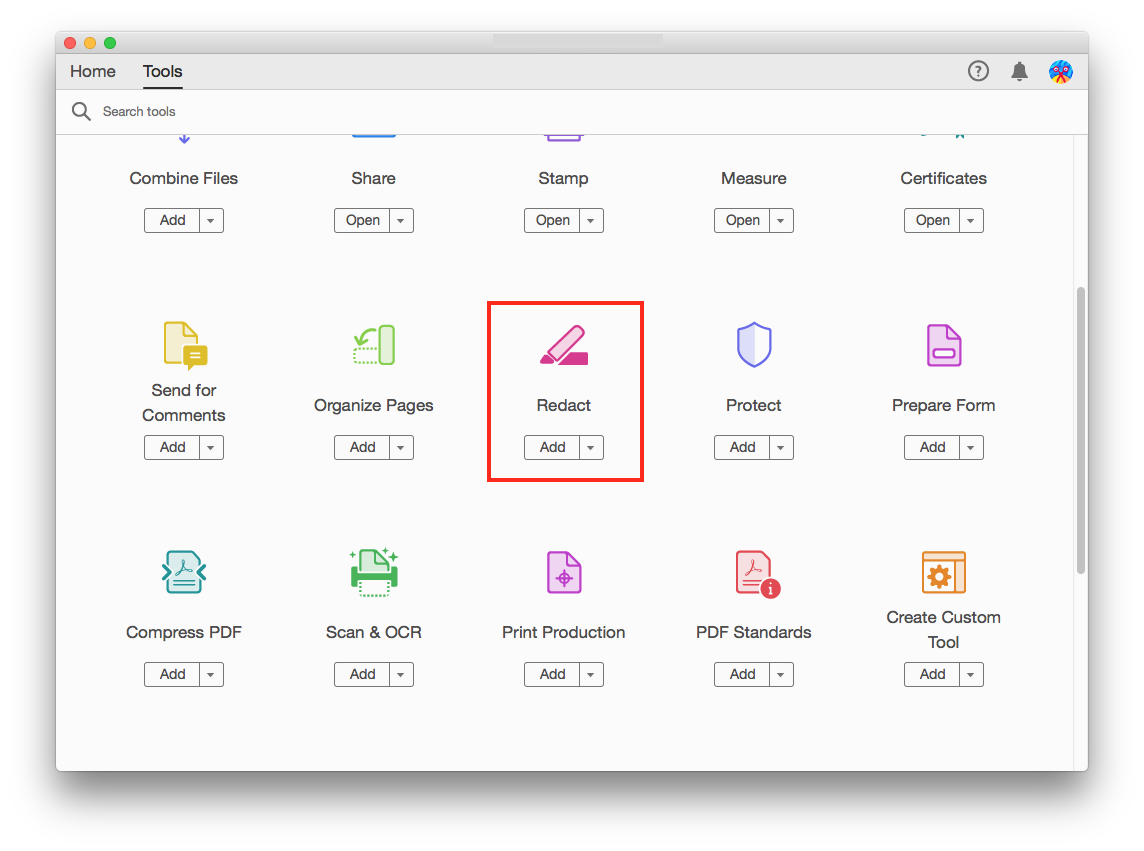Select the Tools tab
Viewport: 1144px width, 851px height.
click(x=162, y=71)
